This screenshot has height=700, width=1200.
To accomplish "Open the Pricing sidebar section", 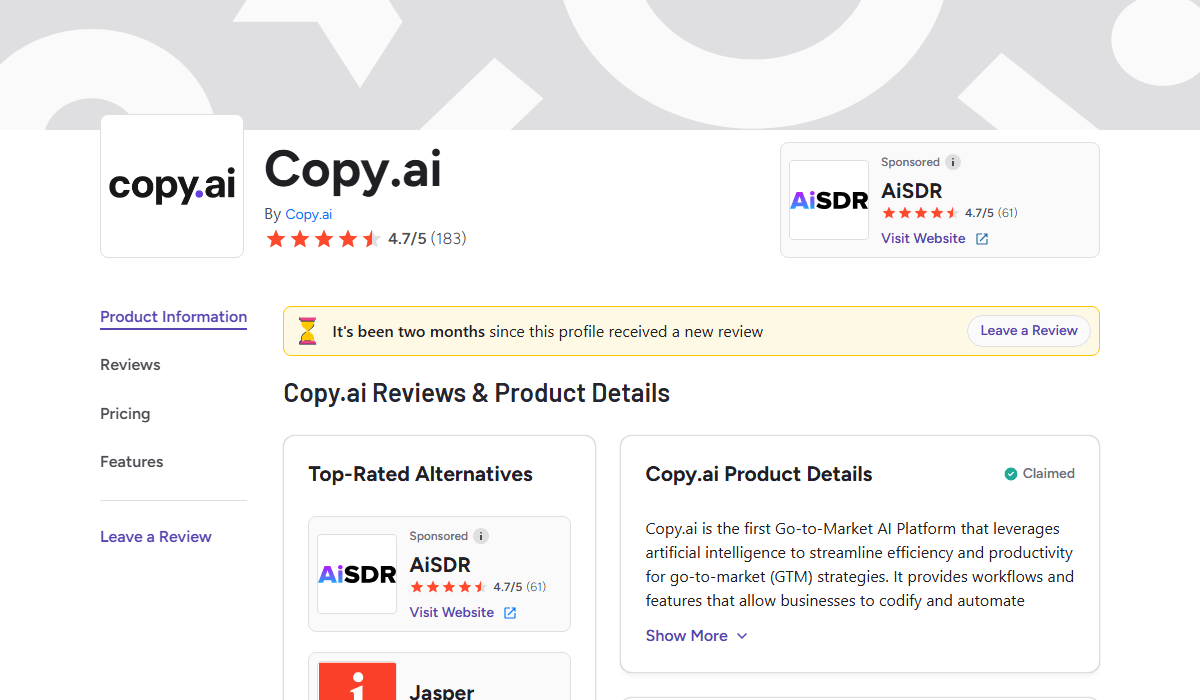I will pos(125,414).
